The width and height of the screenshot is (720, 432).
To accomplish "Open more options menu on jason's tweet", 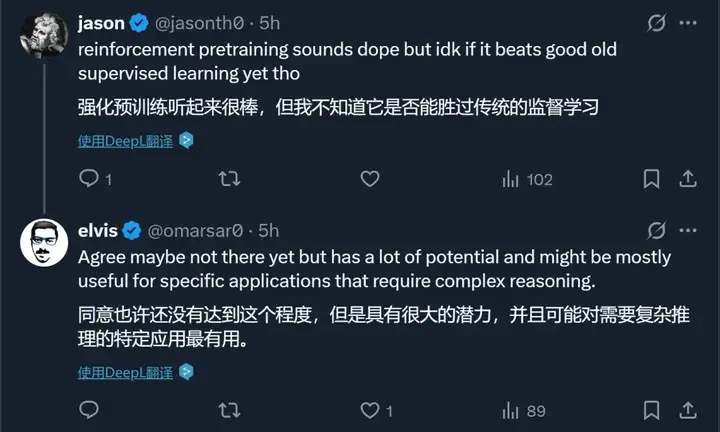I will coord(688,22).
